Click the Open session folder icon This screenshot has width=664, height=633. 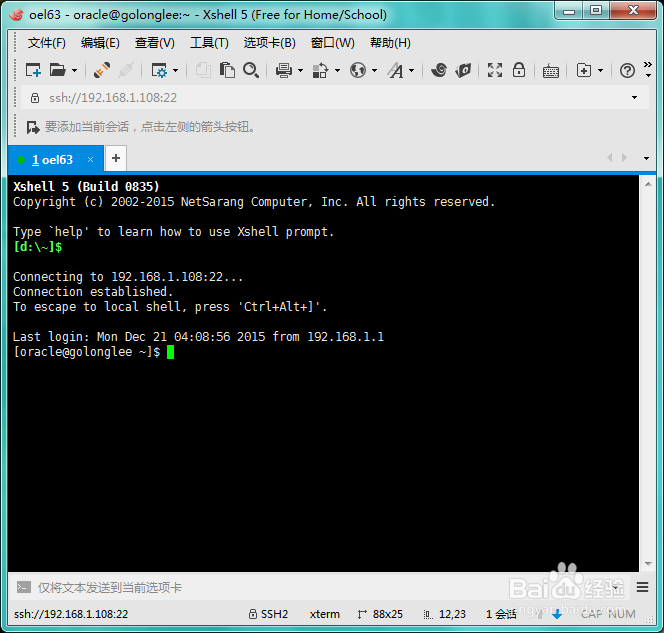[58, 70]
